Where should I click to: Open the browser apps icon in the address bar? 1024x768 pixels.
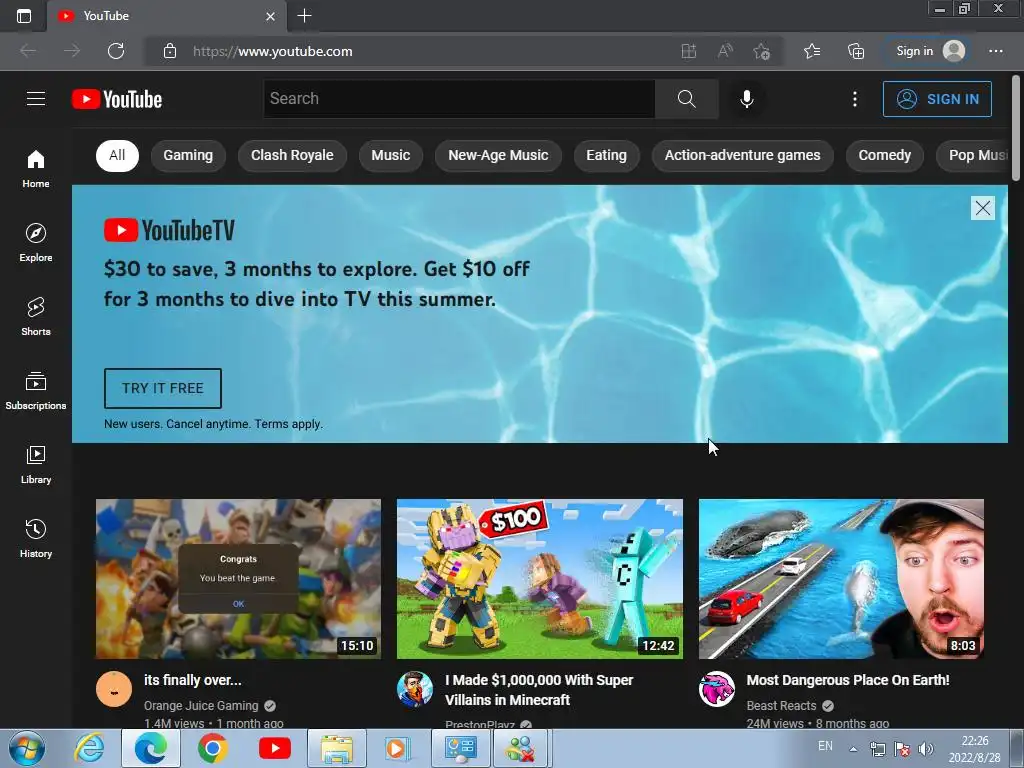tap(688, 51)
